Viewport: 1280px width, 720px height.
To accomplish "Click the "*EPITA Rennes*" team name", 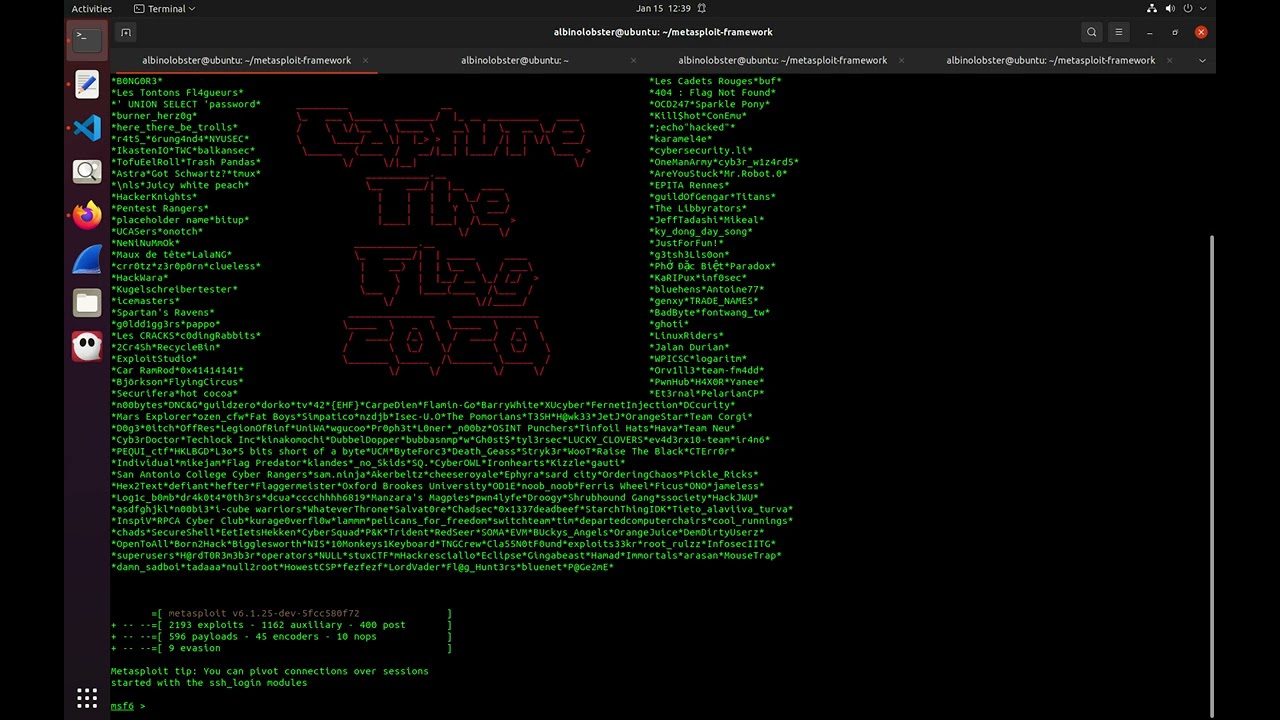I will pyautogui.click(x=690, y=185).
